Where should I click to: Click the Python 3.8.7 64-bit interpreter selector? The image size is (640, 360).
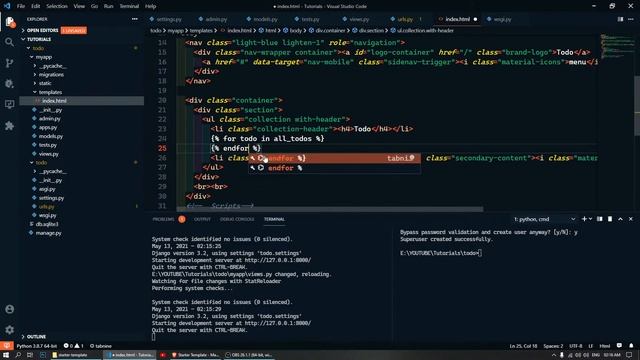coord(37,346)
